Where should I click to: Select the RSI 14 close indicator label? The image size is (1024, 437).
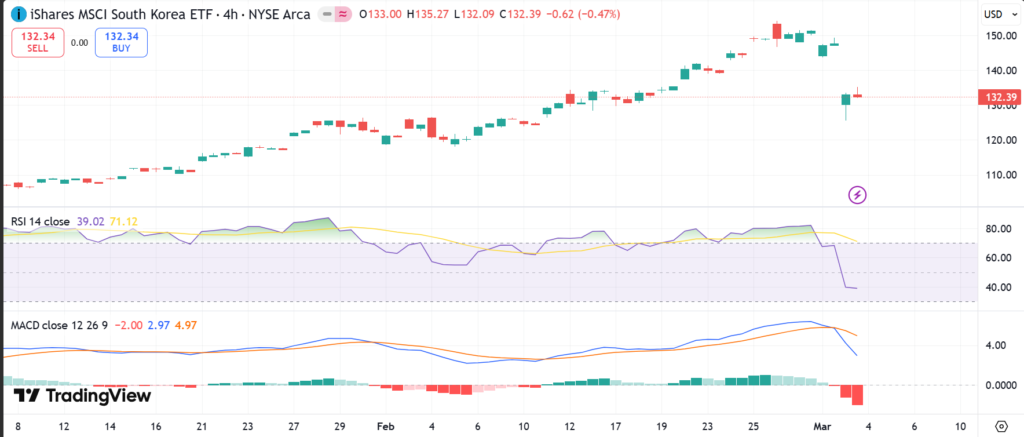[x=40, y=221]
